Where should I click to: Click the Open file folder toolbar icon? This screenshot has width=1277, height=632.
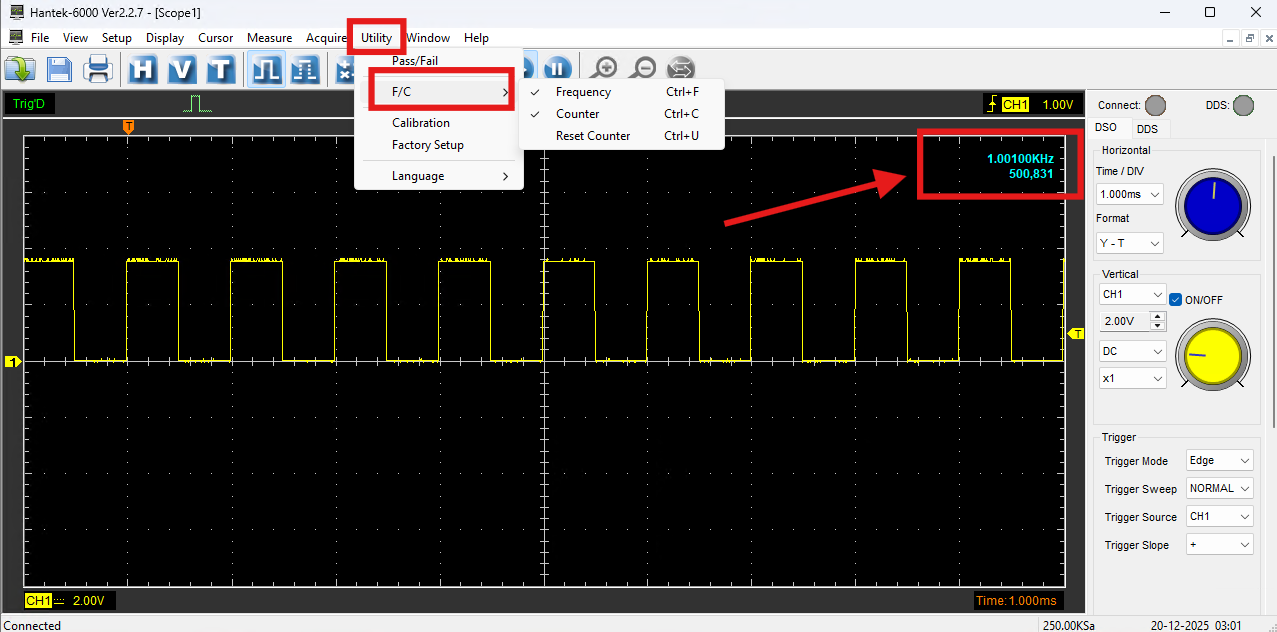pos(20,69)
